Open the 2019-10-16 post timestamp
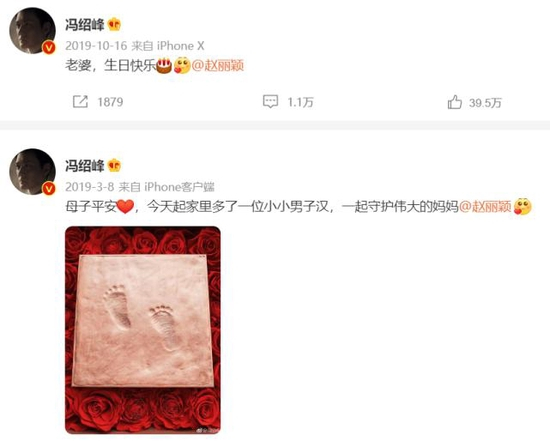 [96, 46]
